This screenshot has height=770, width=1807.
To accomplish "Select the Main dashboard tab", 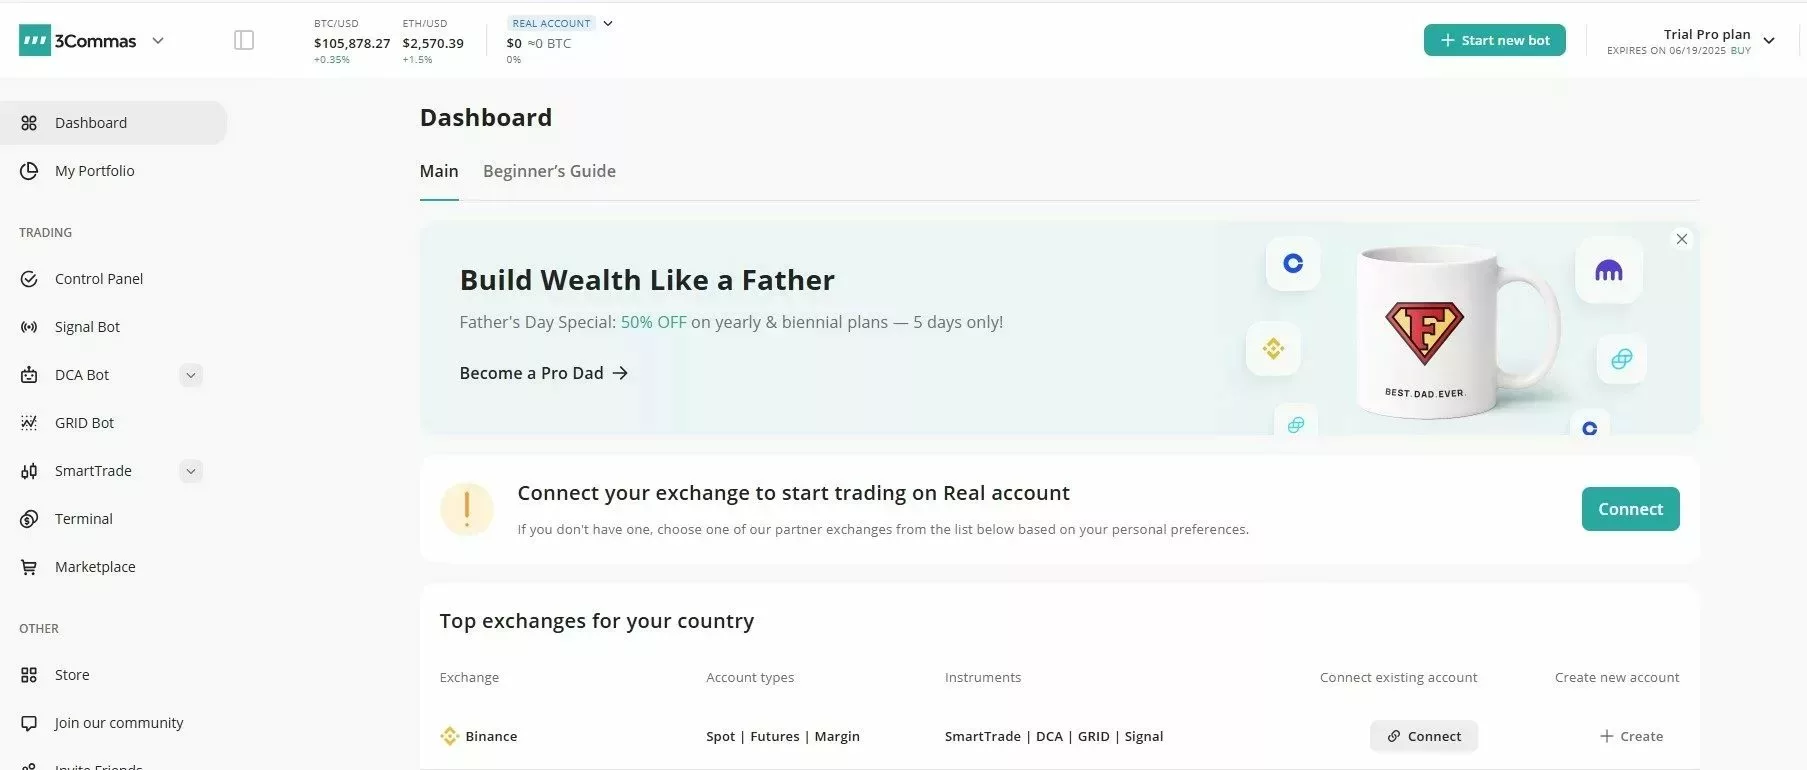I will pyautogui.click(x=438, y=171).
